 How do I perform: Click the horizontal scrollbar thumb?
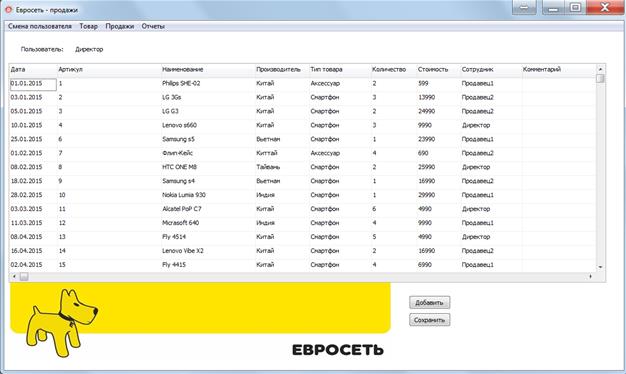[24, 276]
